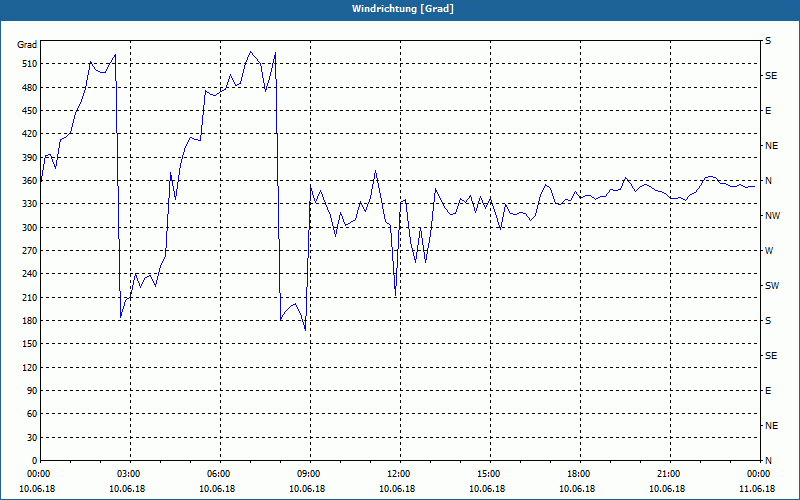Select the 'Grad' y-axis unit label
Image resolution: width=800 pixels, height=500 pixels.
coord(27,45)
